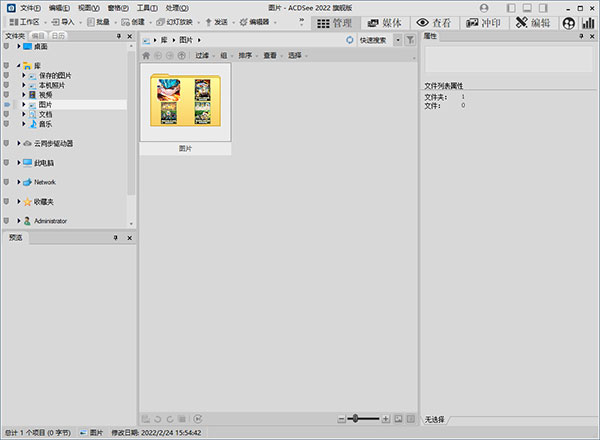Open the 工具(T) menu
600x440 pixels.
pyautogui.click(x=147, y=8)
